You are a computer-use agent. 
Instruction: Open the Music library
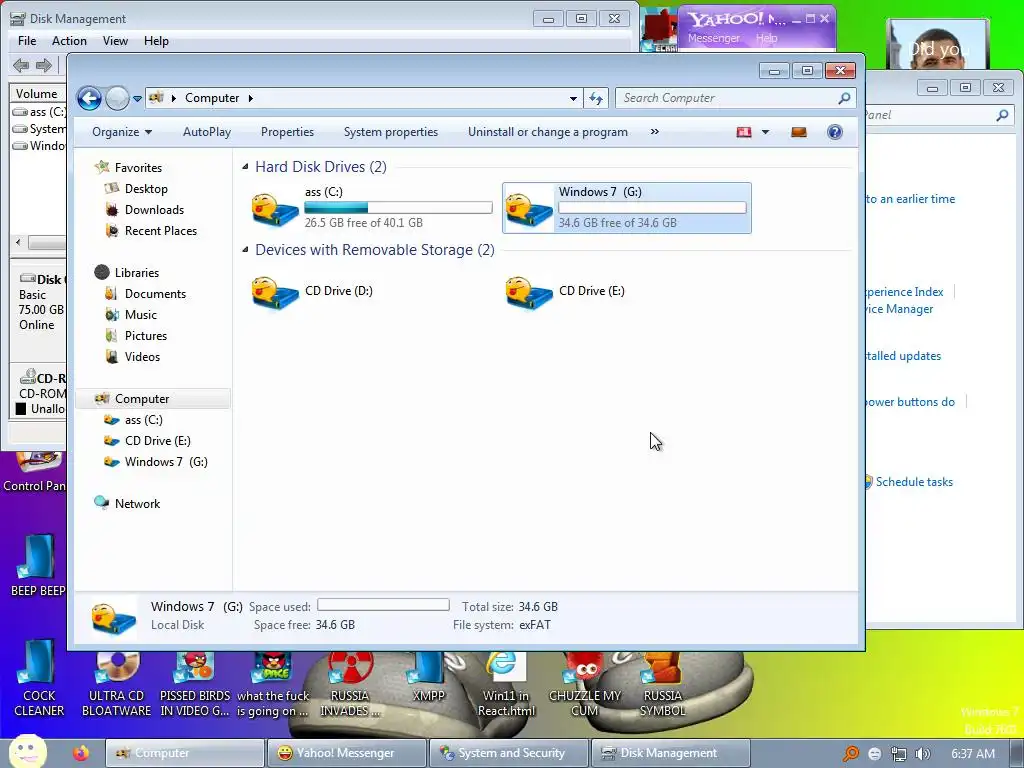click(140, 315)
